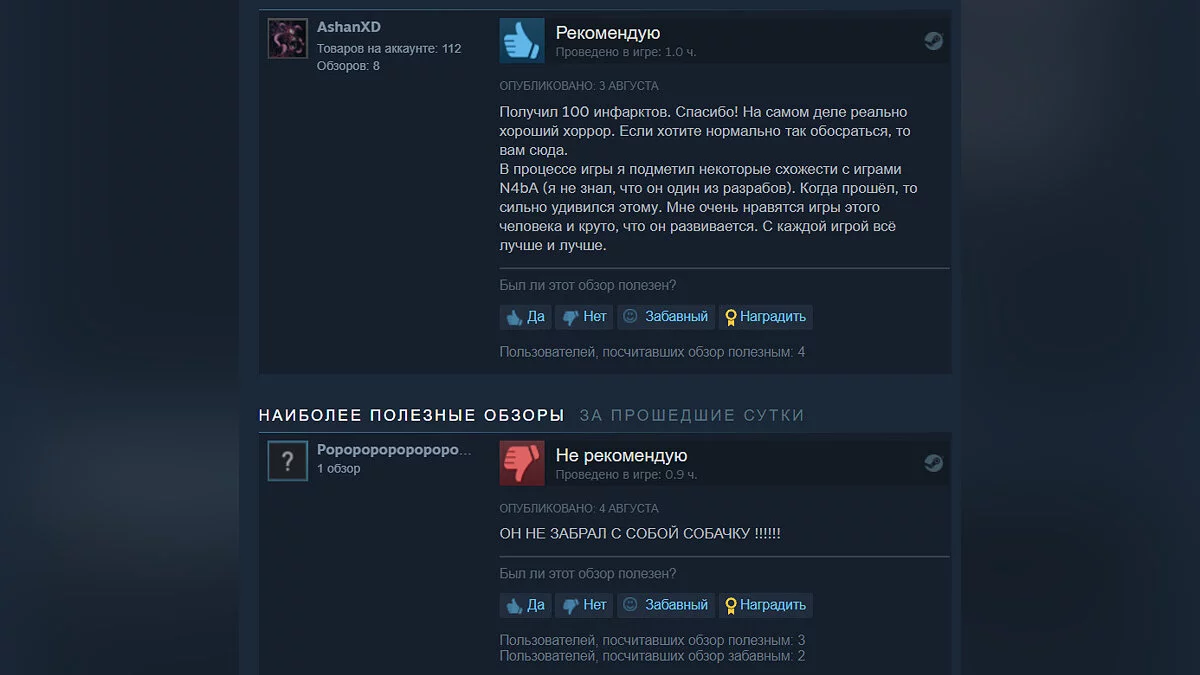Viewport: 1200px width, 675px height.
Task: Vote Да on AshanXD's review
Action: tap(525, 317)
